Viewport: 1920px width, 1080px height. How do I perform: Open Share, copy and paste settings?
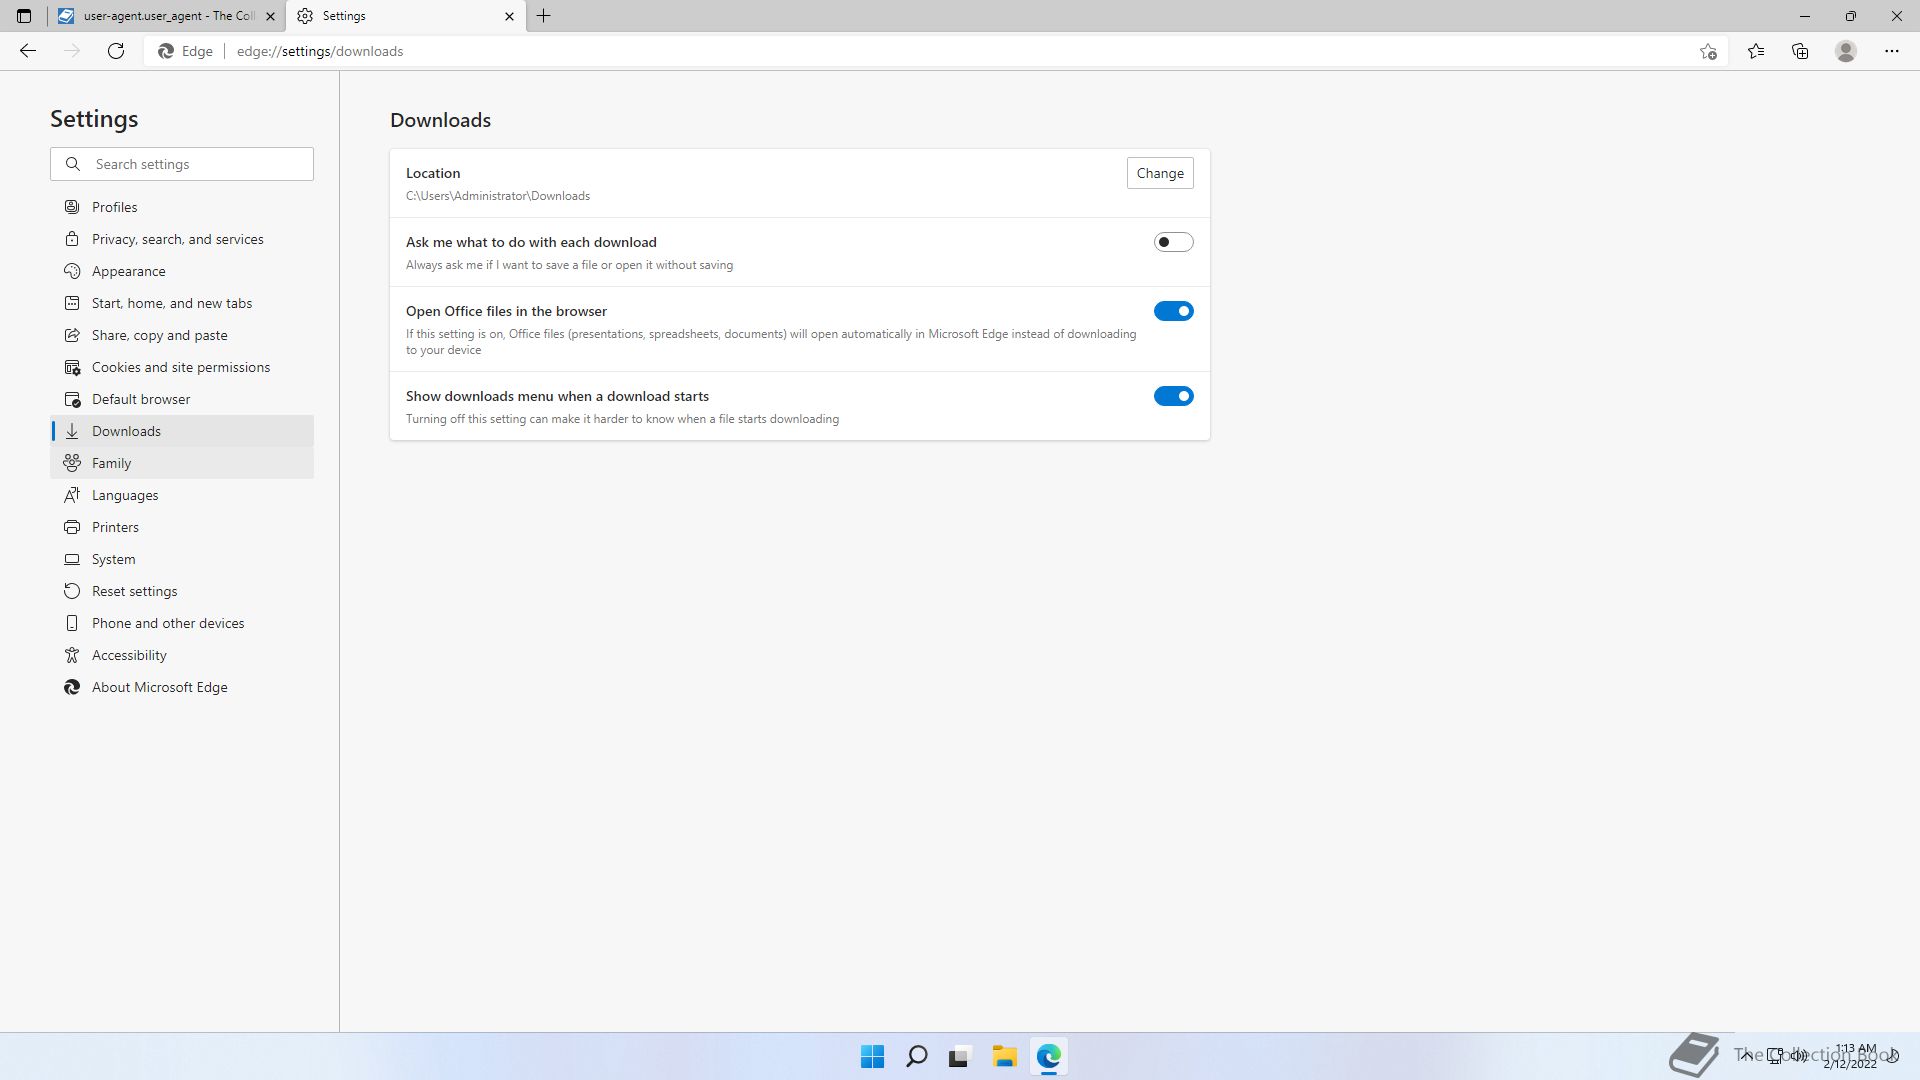tap(182, 335)
